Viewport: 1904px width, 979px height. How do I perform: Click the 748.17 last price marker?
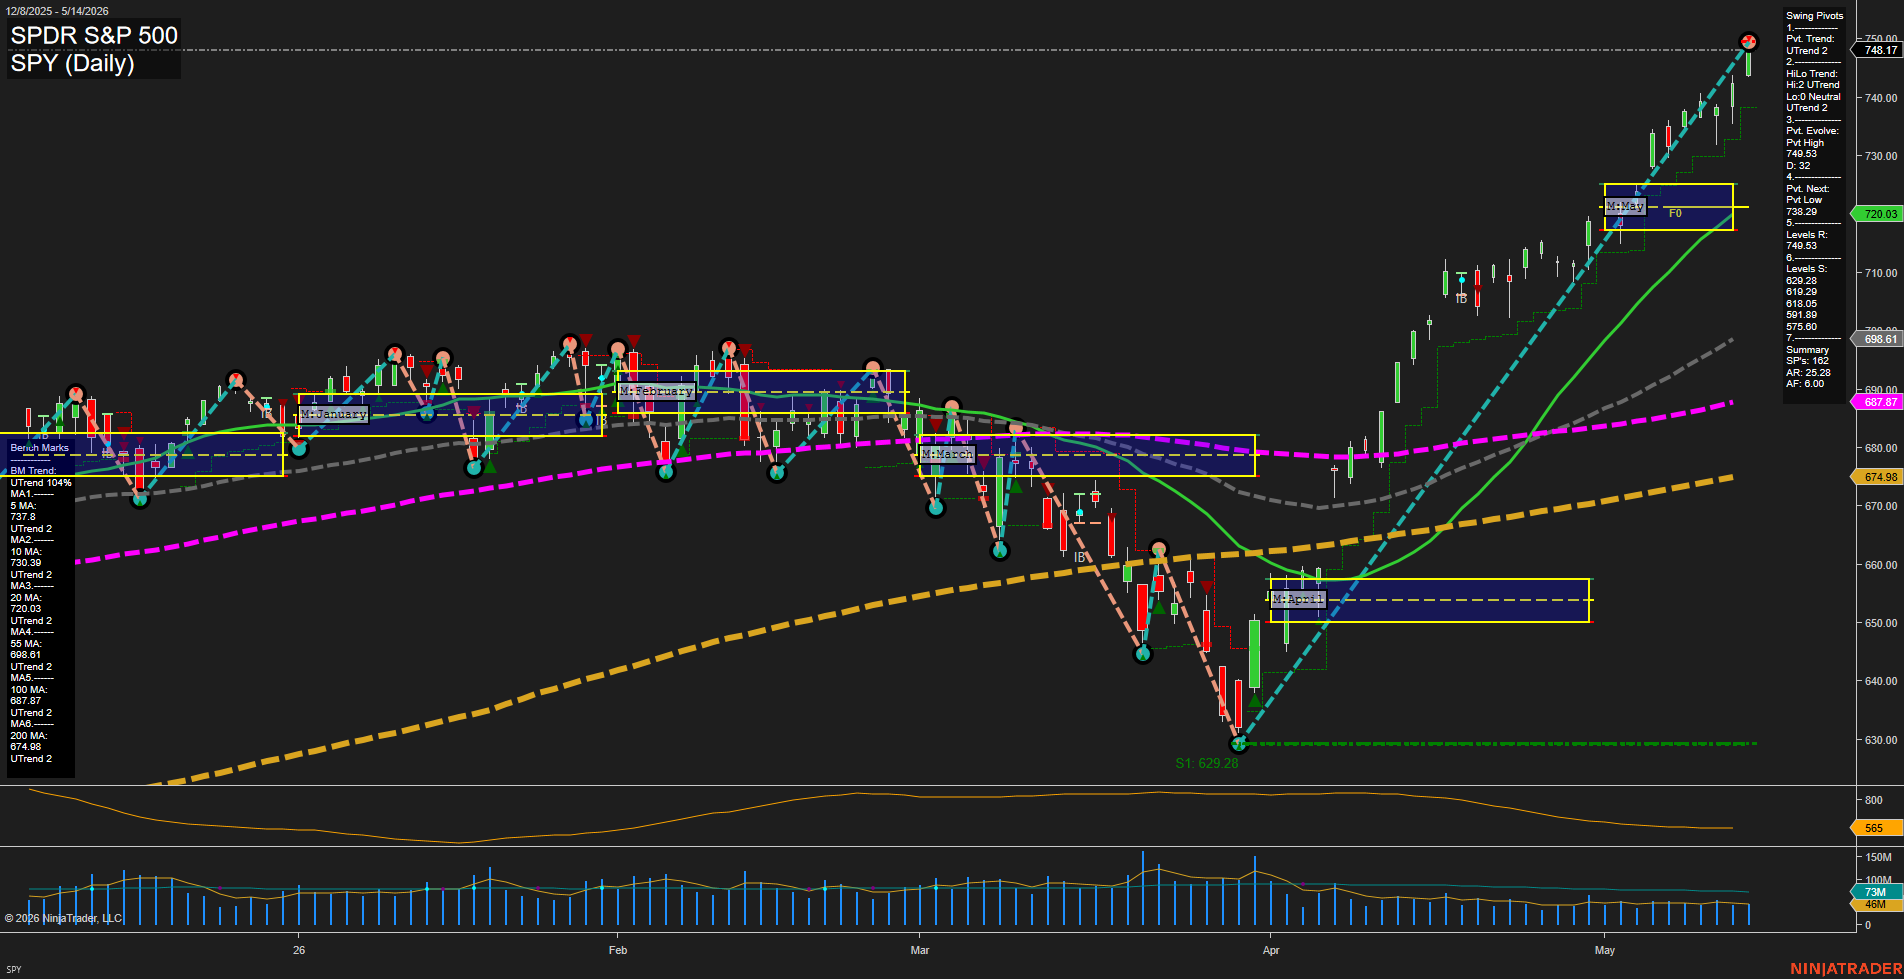[x=1880, y=50]
